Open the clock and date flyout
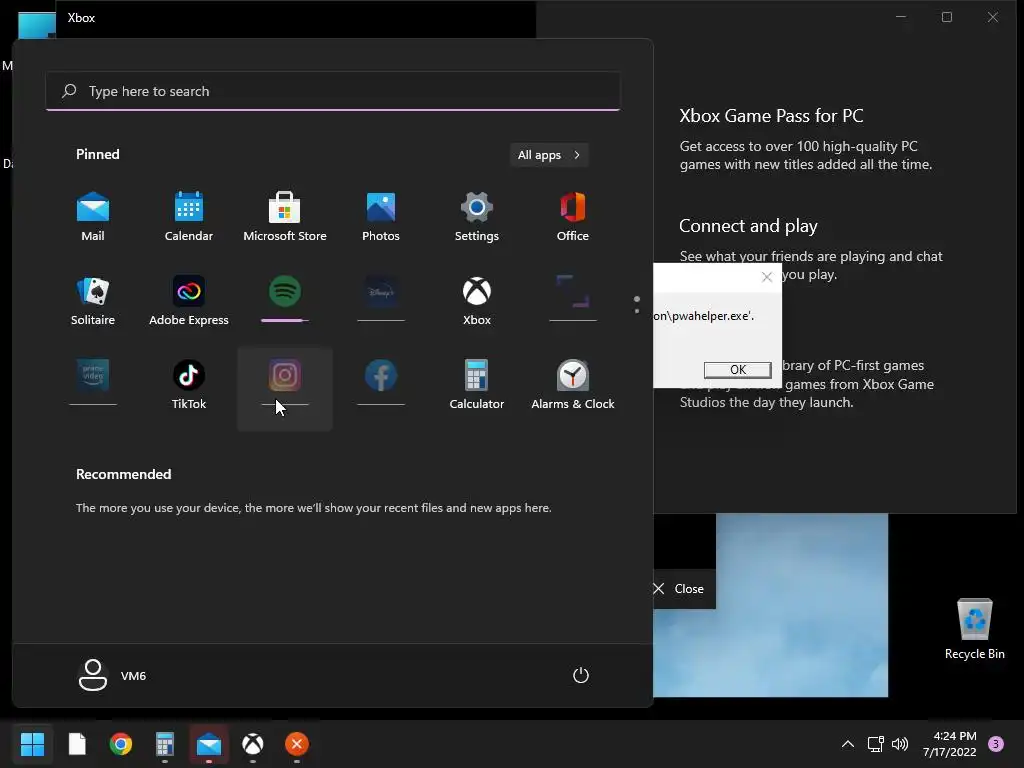 coord(950,744)
